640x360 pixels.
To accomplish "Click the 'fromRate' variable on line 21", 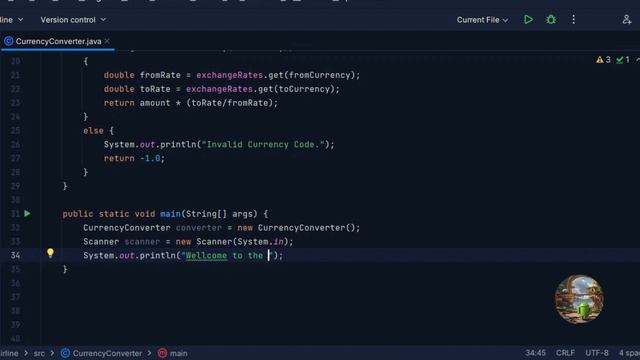I will coord(160,75).
